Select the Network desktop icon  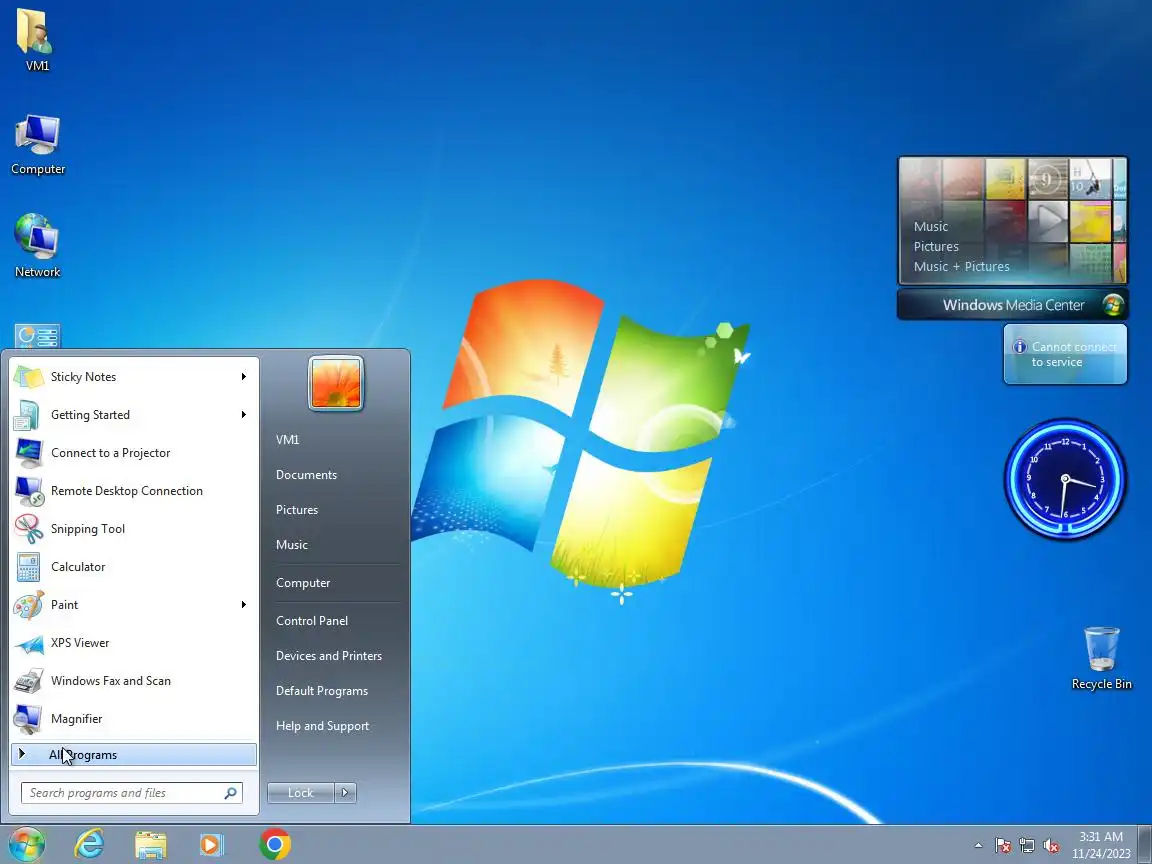coord(37,245)
